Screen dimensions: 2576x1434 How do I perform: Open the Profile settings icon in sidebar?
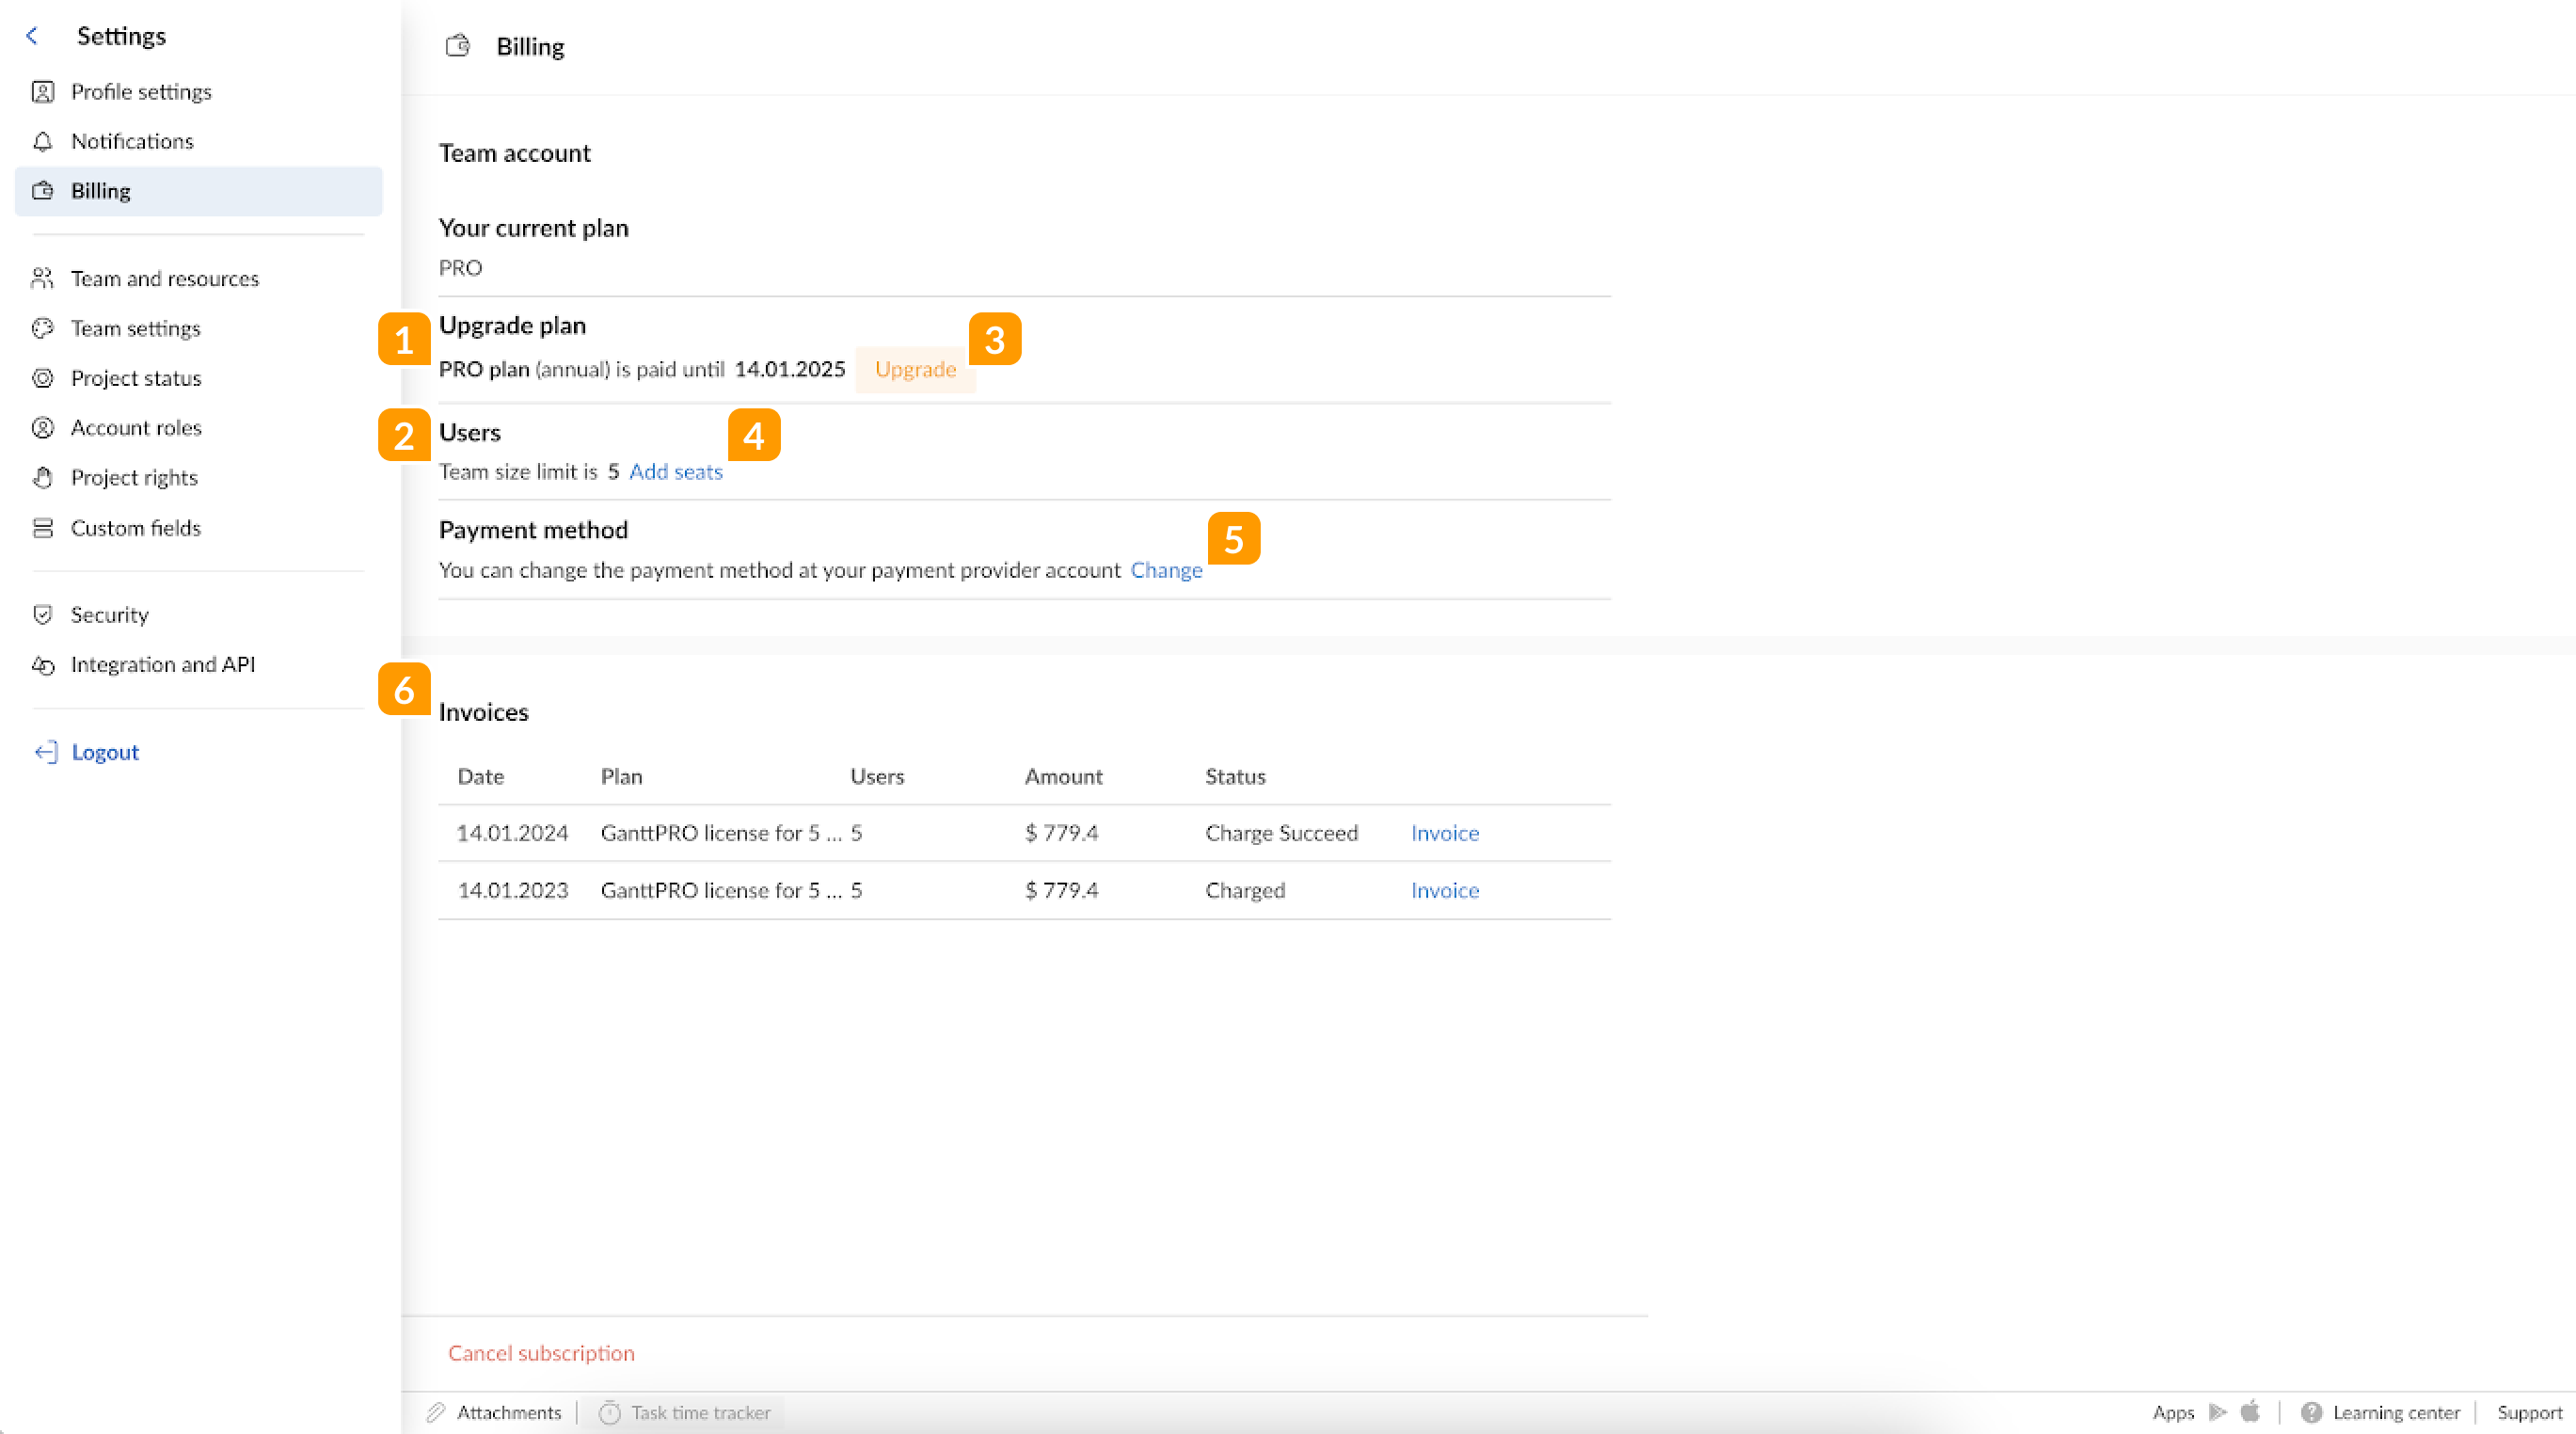pyautogui.click(x=43, y=91)
